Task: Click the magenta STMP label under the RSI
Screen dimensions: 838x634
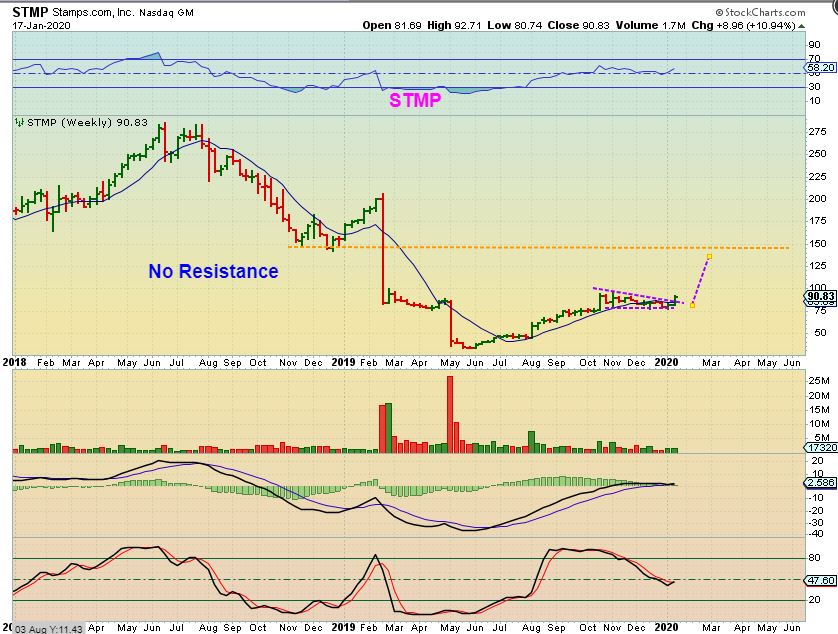Action: [415, 100]
